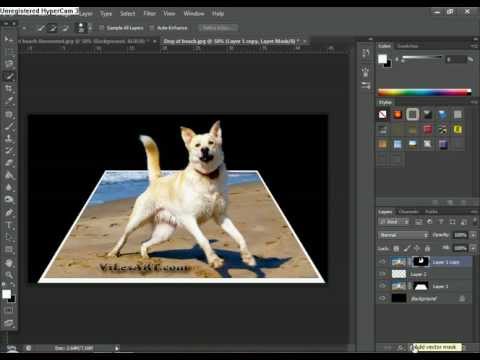This screenshot has height=360, width=480.
Task: Select the Pen tool
Action: click(9, 213)
